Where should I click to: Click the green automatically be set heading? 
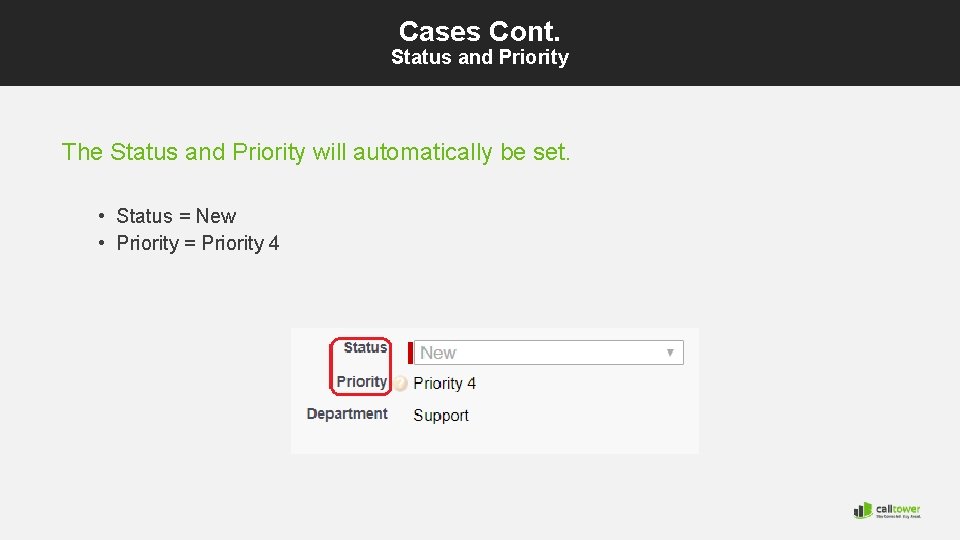(316, 152)
